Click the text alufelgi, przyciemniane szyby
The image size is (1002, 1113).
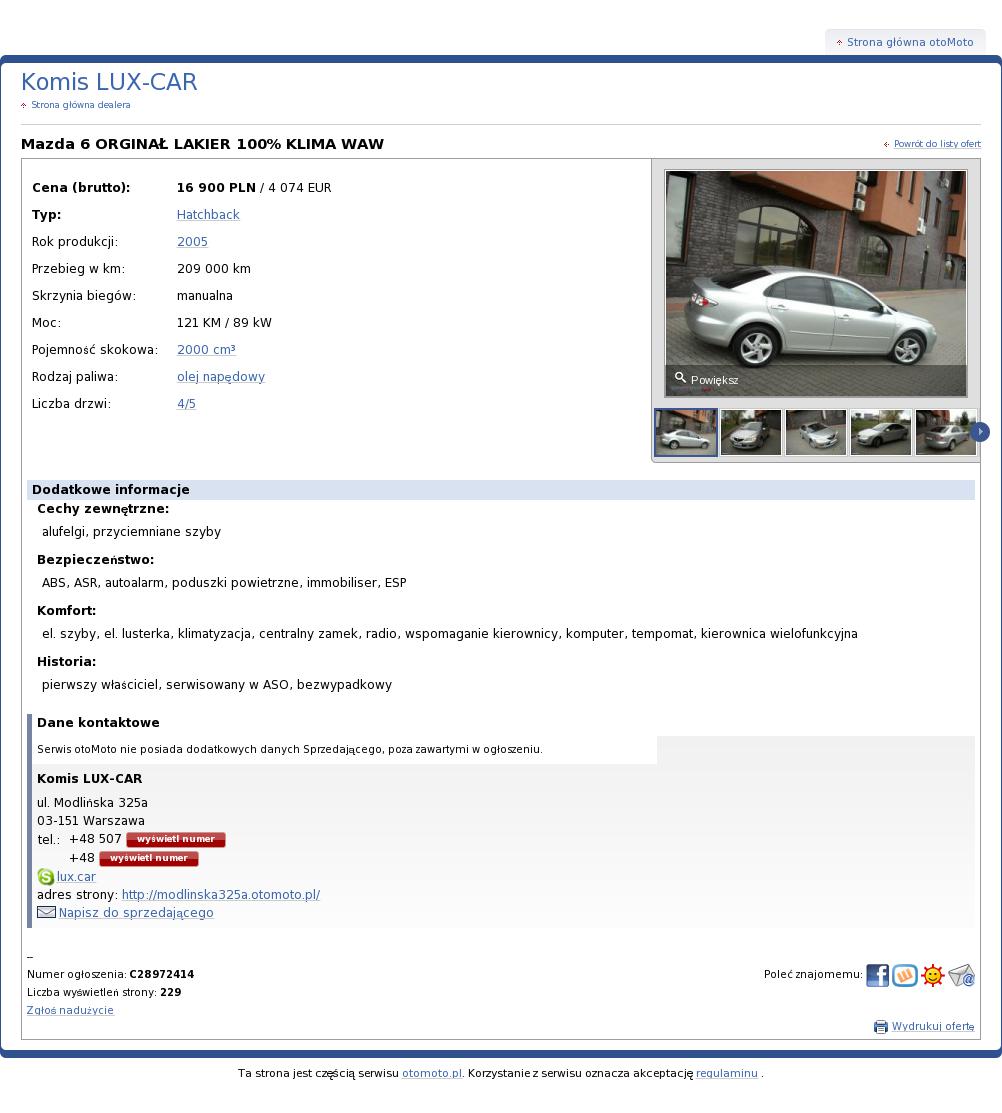(131, 532)
